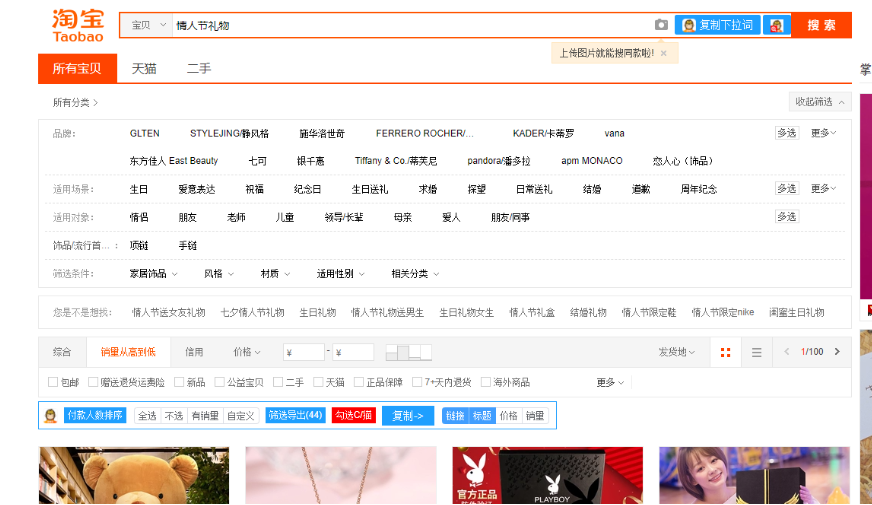Expand 所有分类 breadcrumb

point(75,102)
